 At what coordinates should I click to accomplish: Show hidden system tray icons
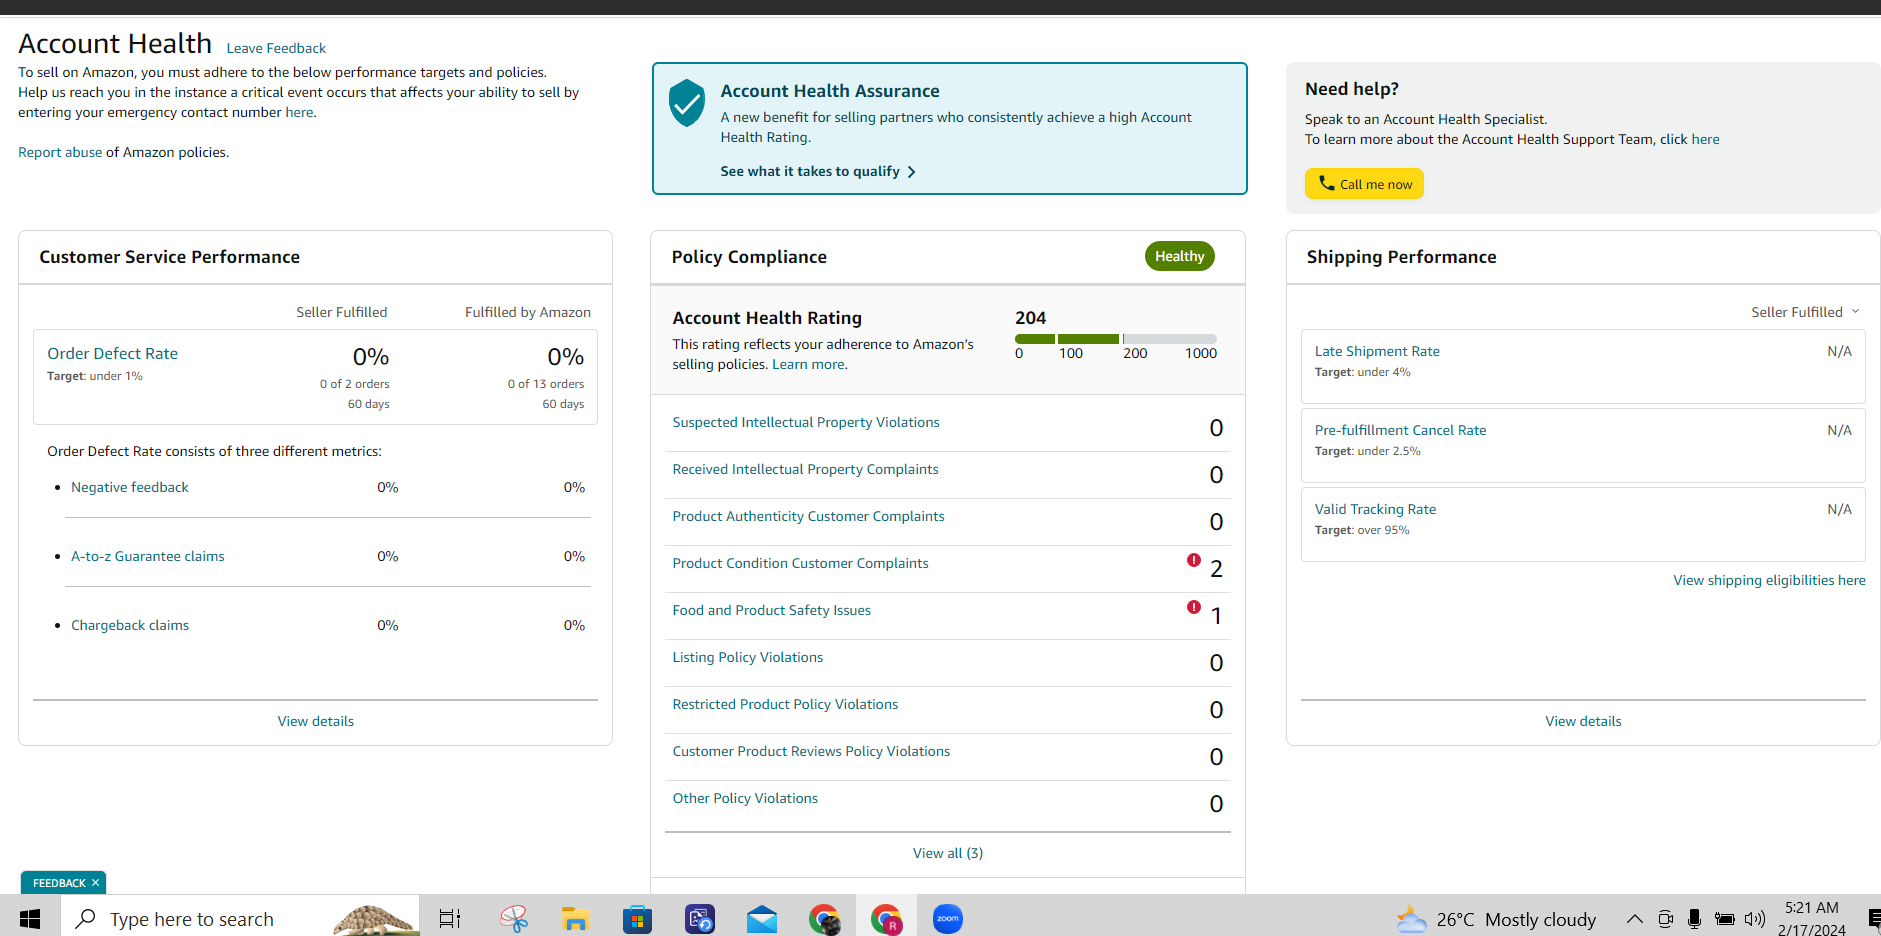[1634, 919]
